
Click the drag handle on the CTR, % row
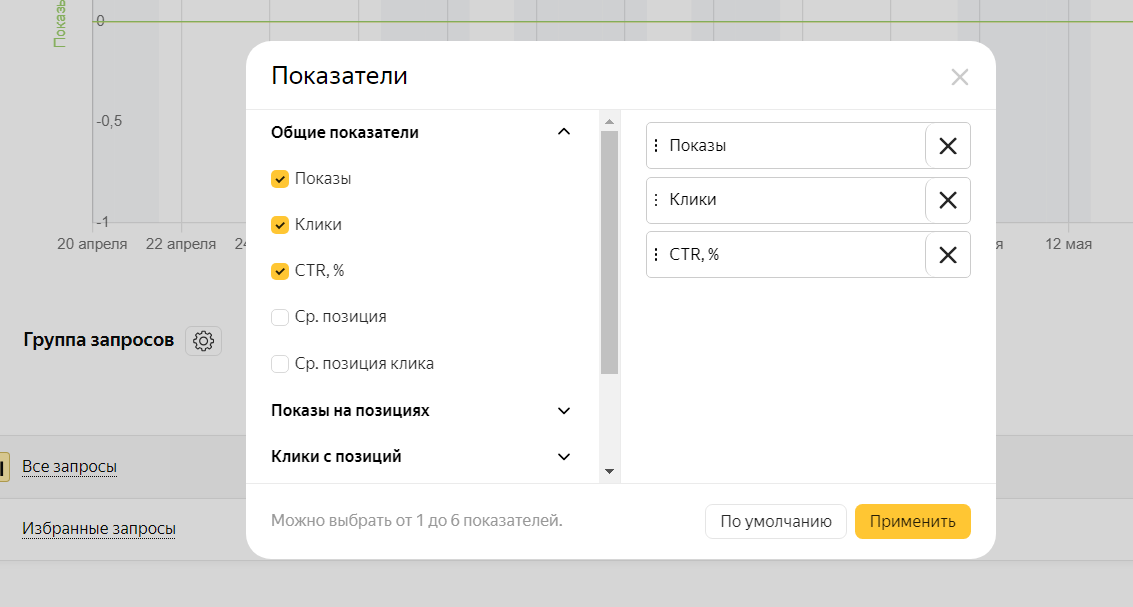[x=656, y=254]
